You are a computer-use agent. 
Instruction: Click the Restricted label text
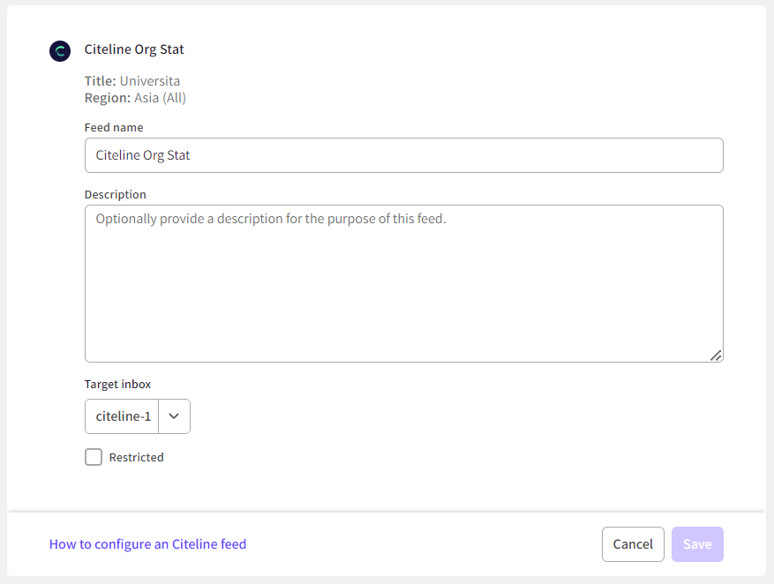point(136,457)
